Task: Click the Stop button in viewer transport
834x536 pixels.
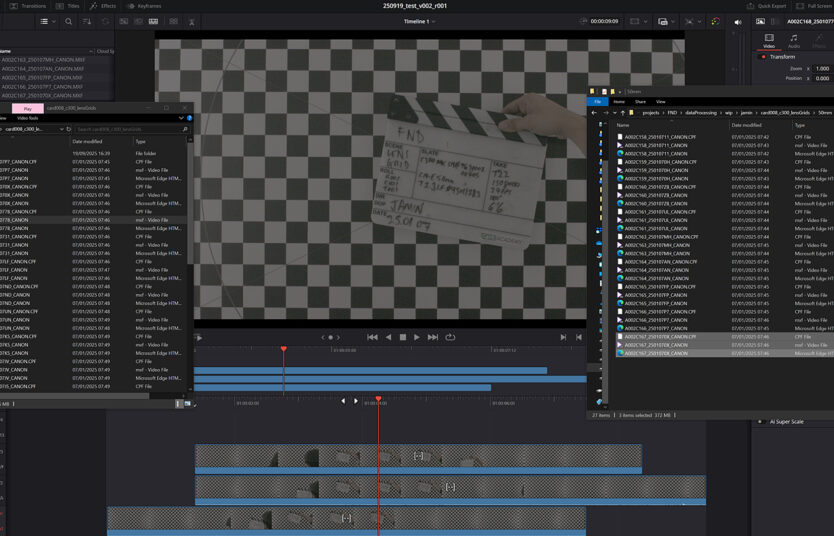Action: click(403, 337)
